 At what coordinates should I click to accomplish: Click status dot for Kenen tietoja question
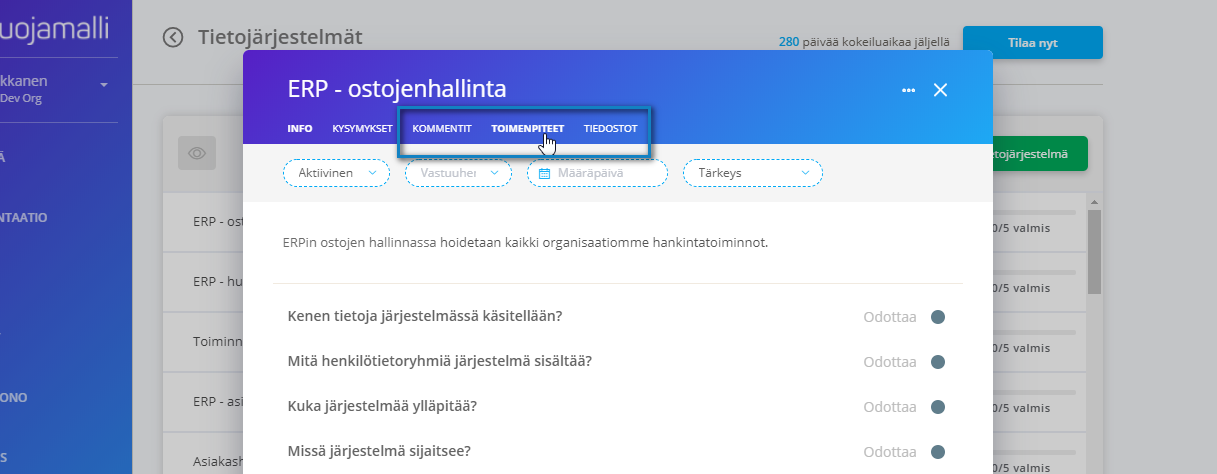937,317
